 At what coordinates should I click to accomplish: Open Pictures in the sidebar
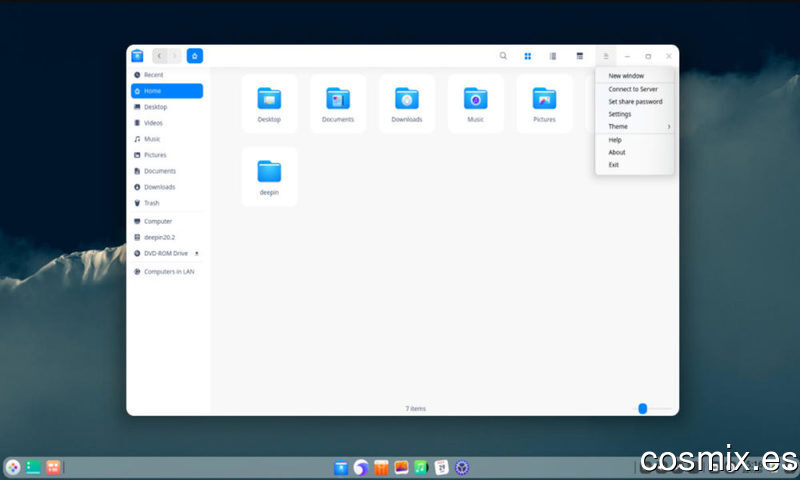point(167,155)
